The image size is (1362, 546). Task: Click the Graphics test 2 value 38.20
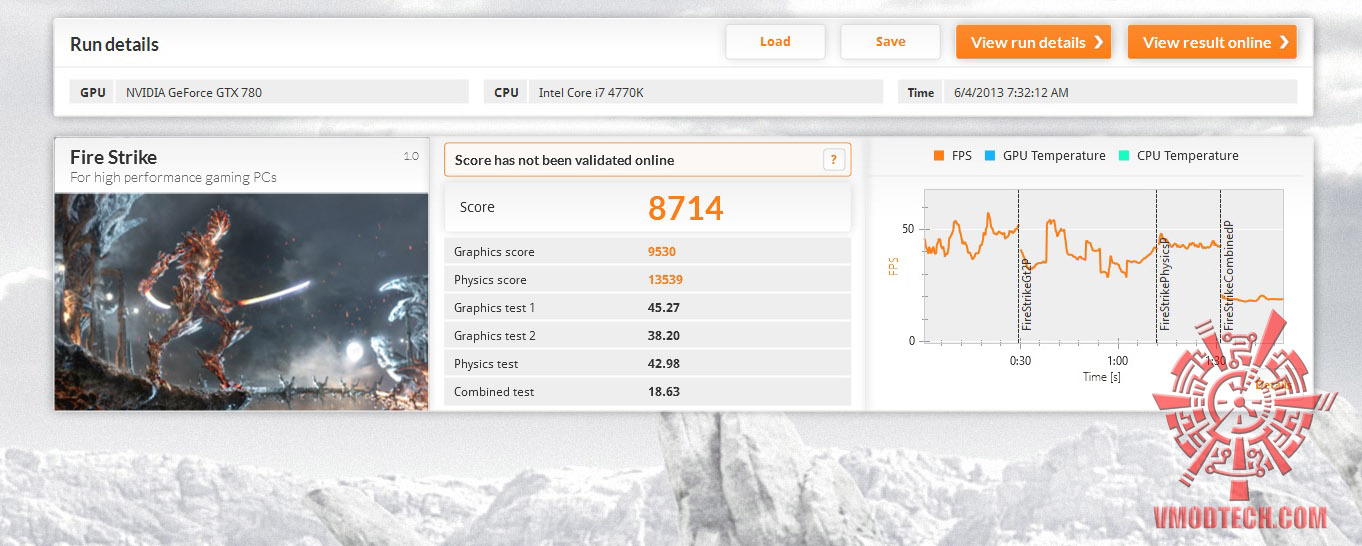[664, 336]
